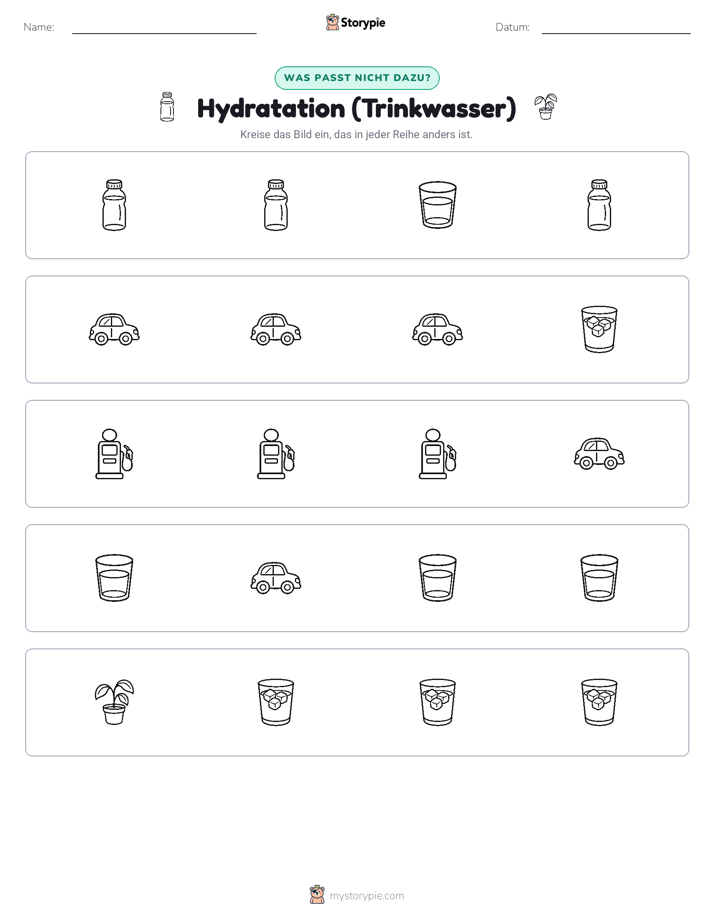Click the Datum line field
714x924 pixels.
point(616,27)
